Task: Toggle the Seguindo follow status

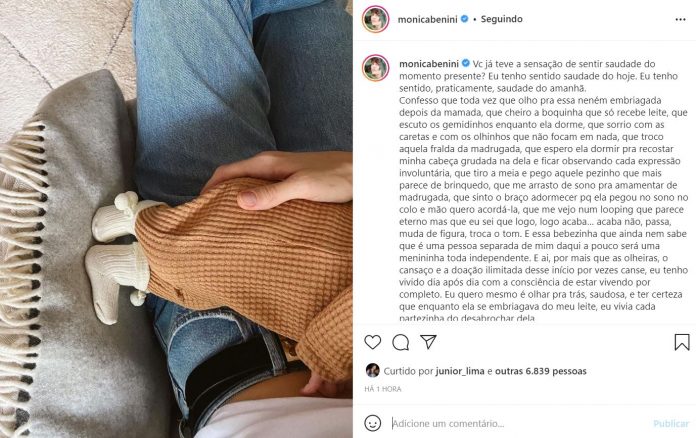Action: pos(502,19)
